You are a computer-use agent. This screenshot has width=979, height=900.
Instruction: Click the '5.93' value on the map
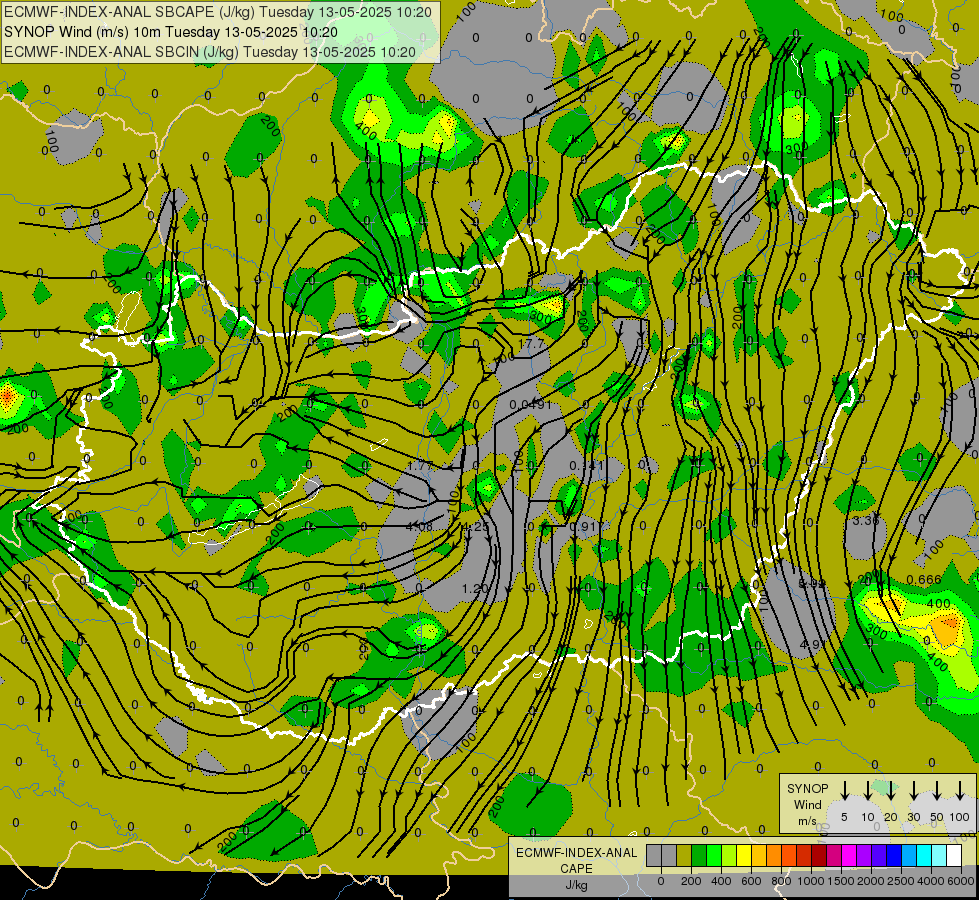tap(812, 584)
